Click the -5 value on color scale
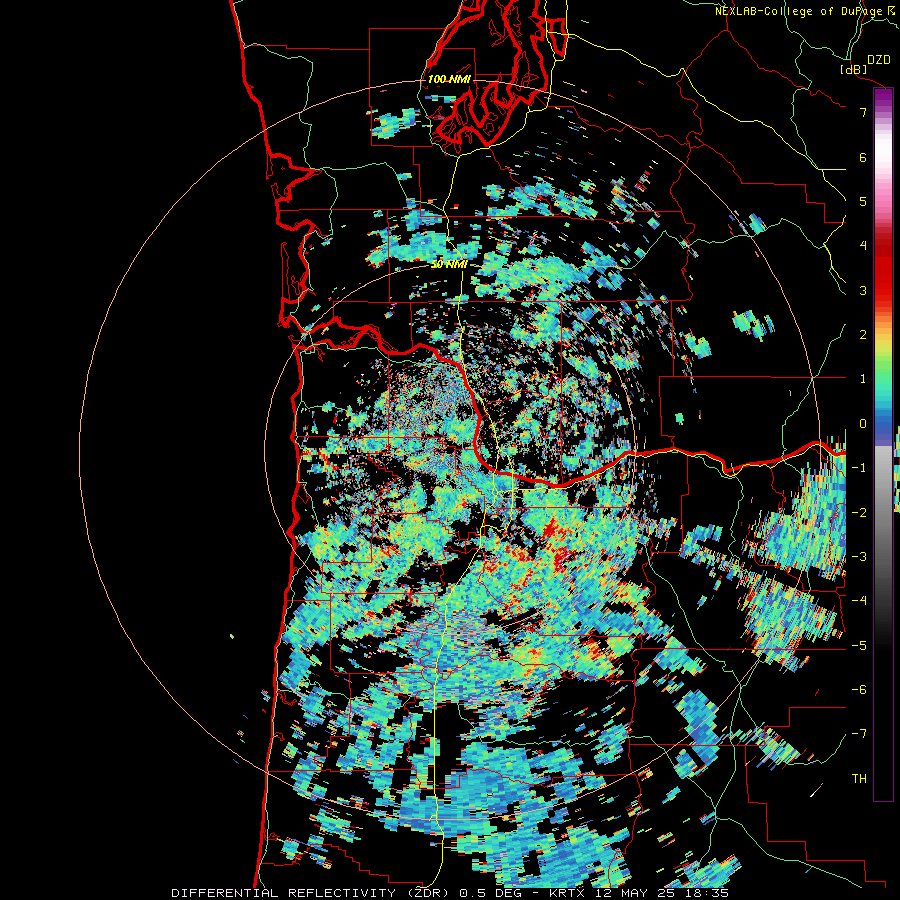The width and height of the screenshot is (900, 900). click(859, 646)
